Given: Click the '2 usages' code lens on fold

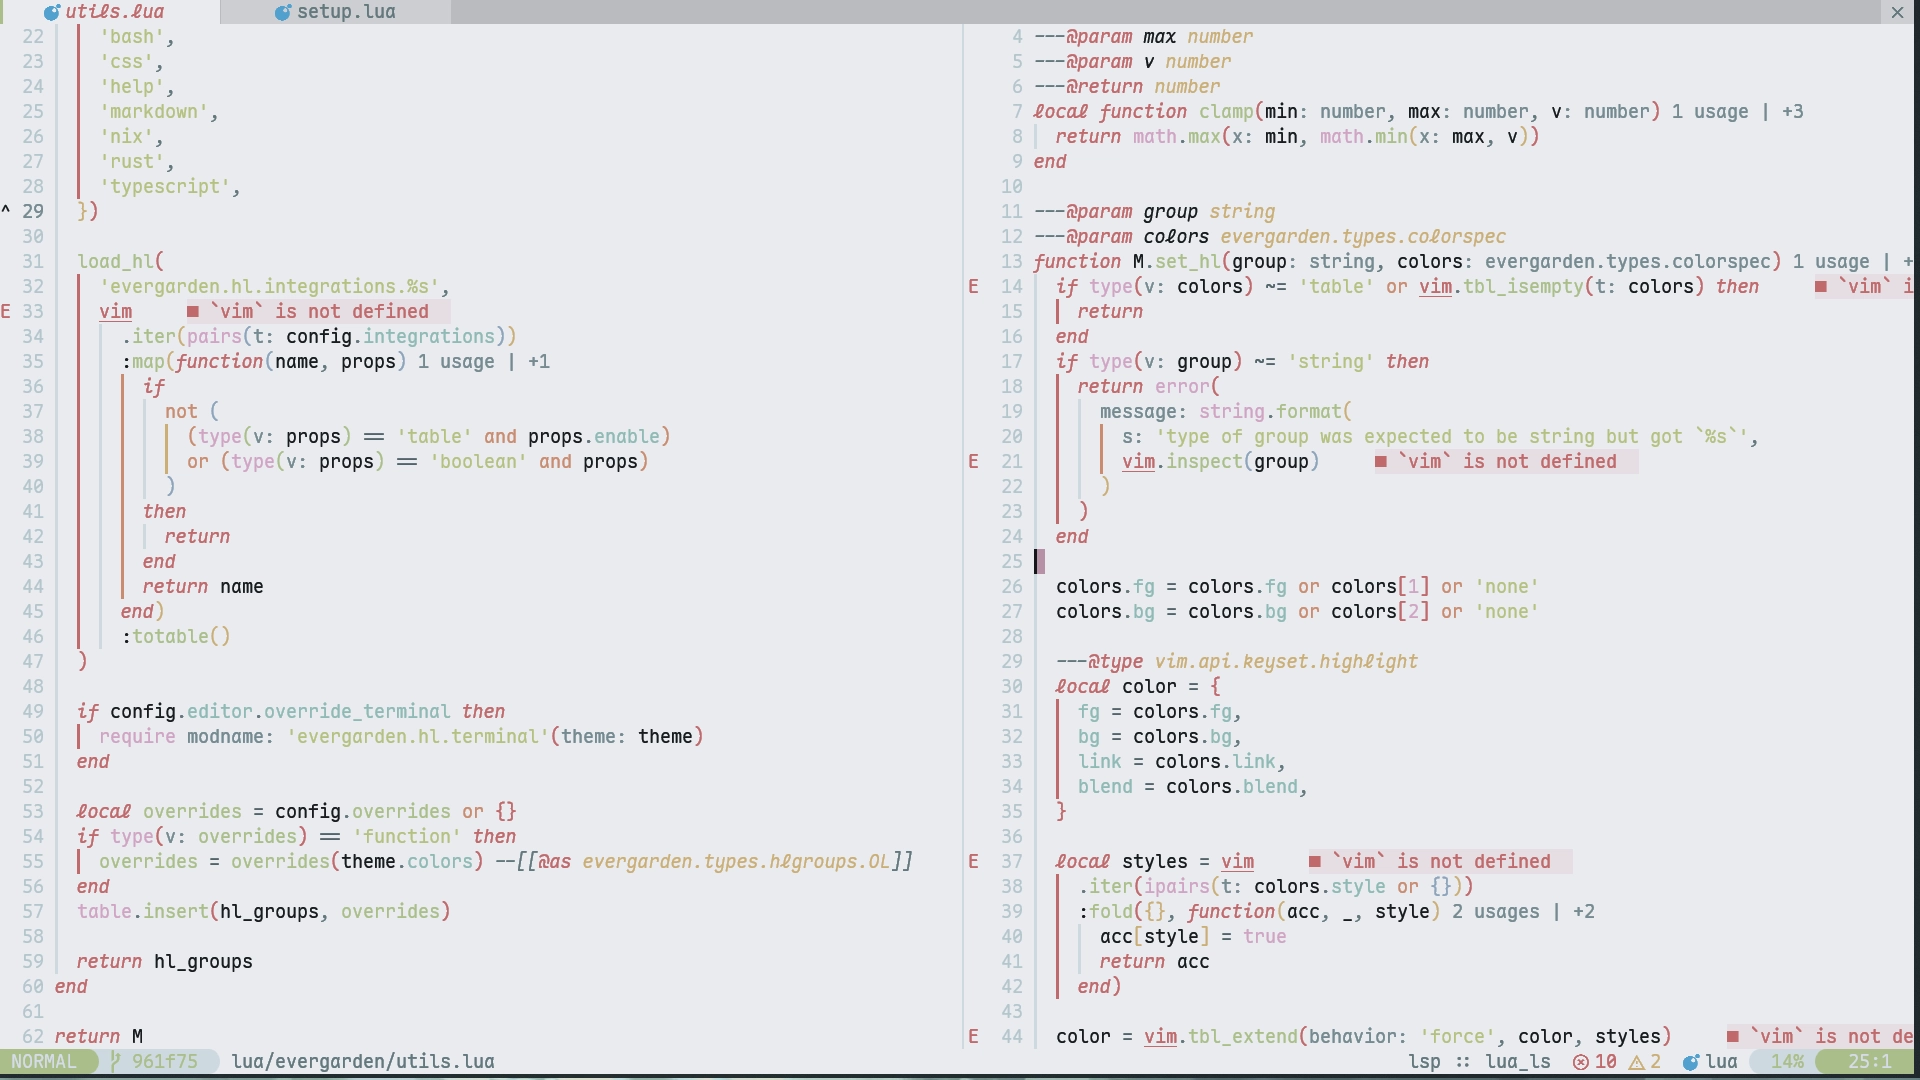Looking at the screenshot, I should pyautogui.click(x=1495, y=911).
